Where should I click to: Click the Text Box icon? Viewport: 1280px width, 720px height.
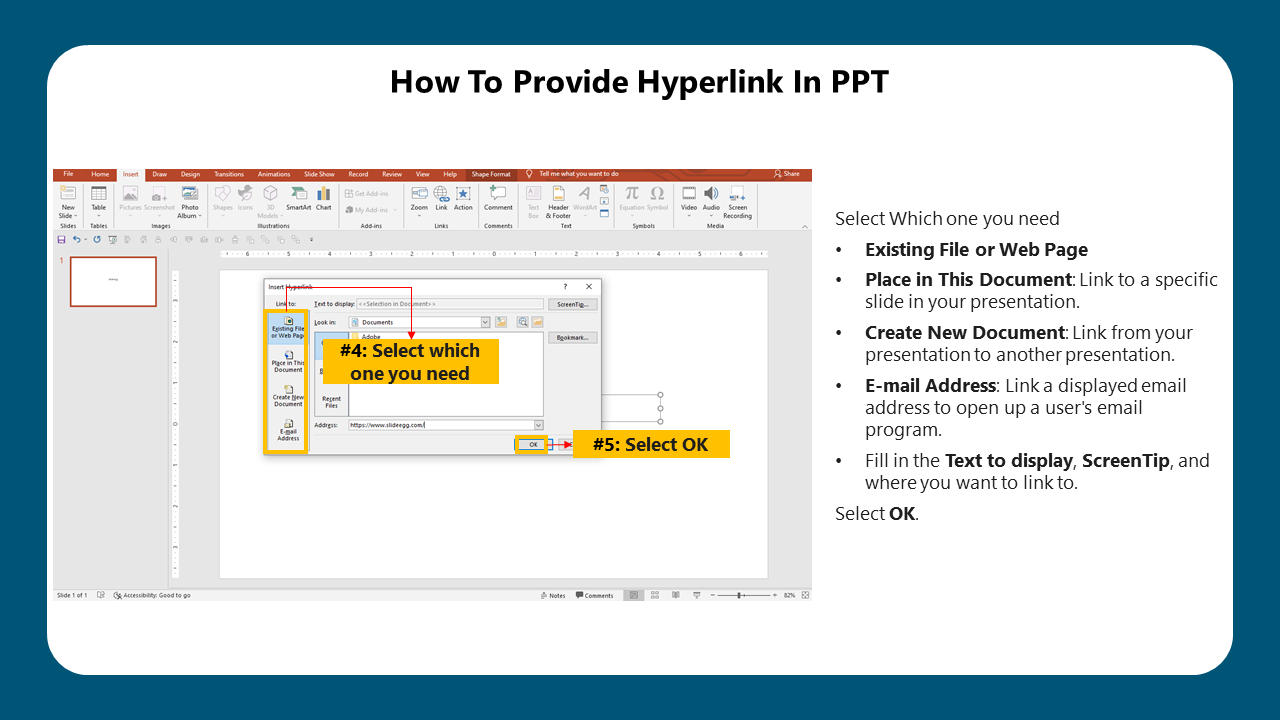tap(533, 193)
